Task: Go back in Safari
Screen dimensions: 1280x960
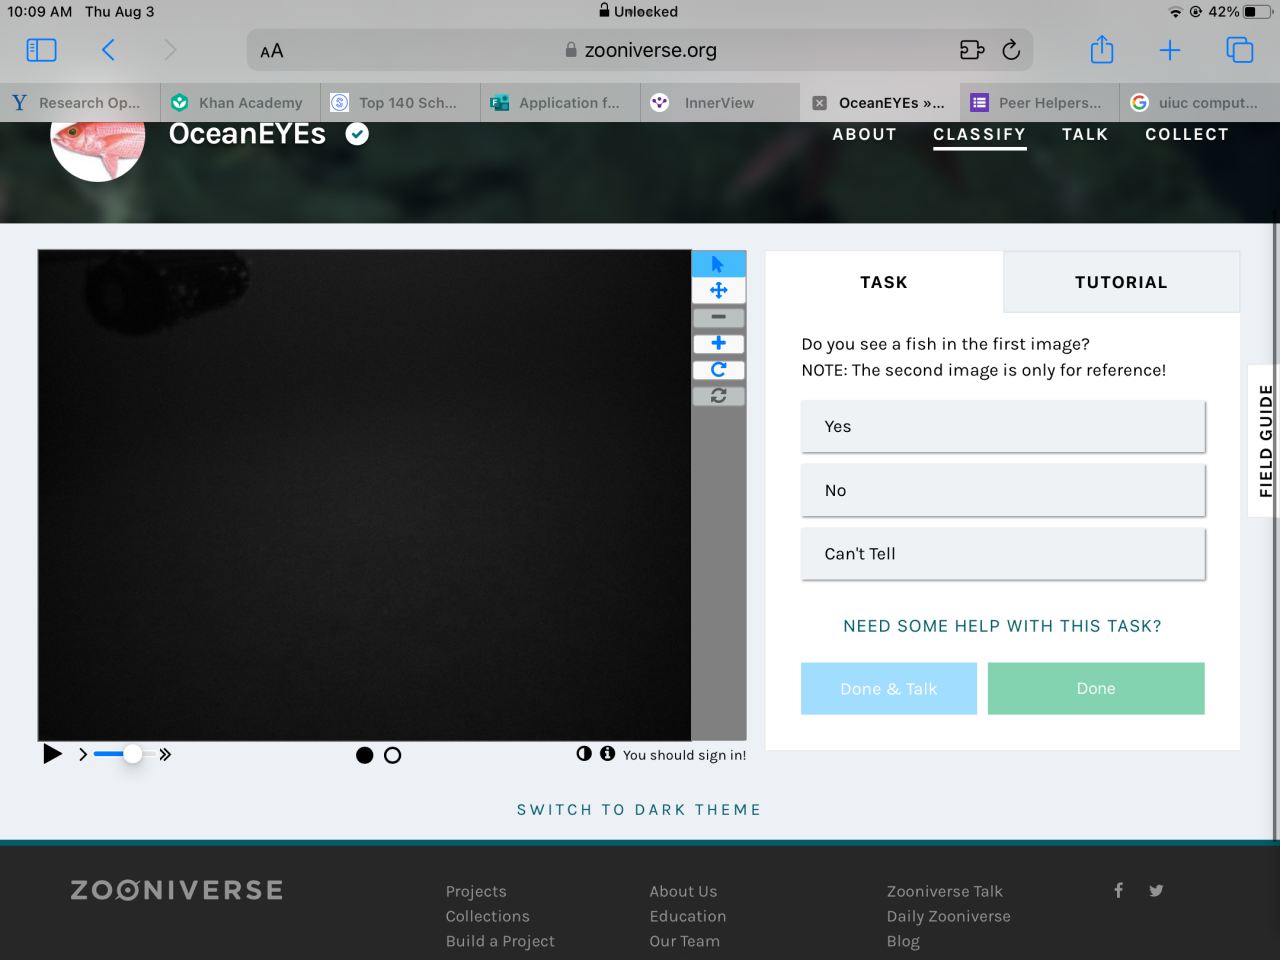Action: click(108, 50)
